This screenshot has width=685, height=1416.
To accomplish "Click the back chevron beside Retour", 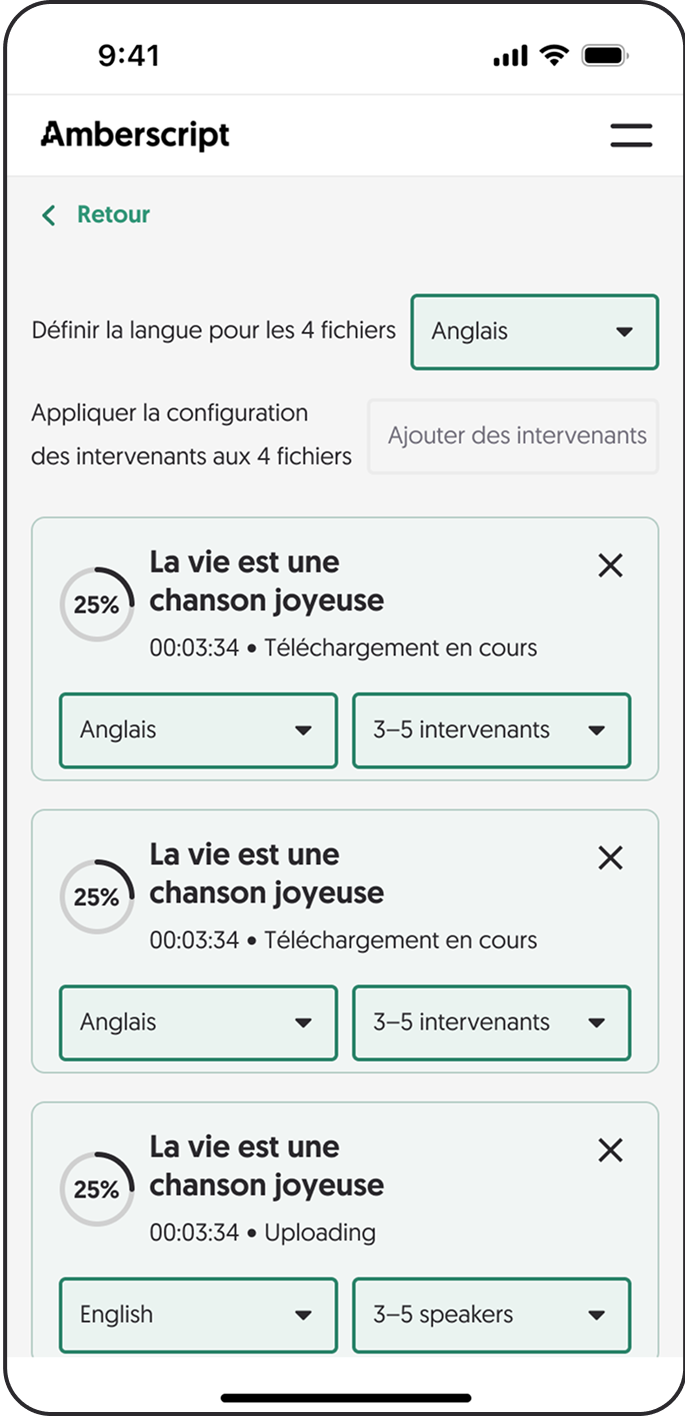I will point(48,215).
